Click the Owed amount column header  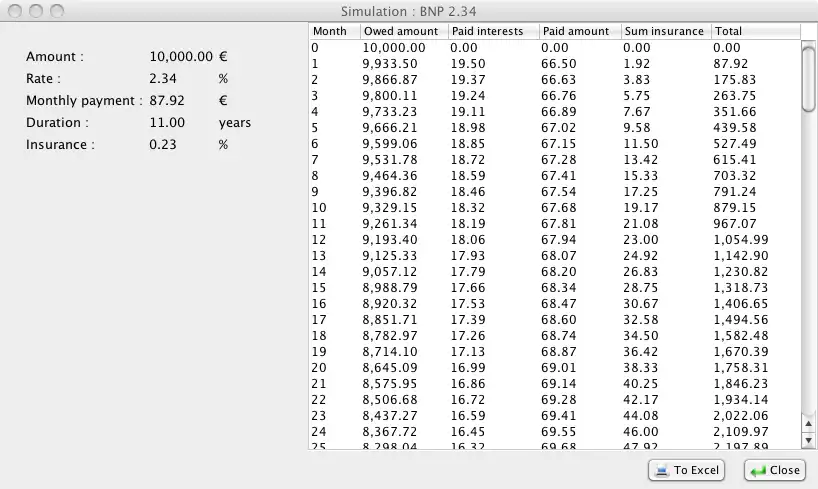click(404, 31)
